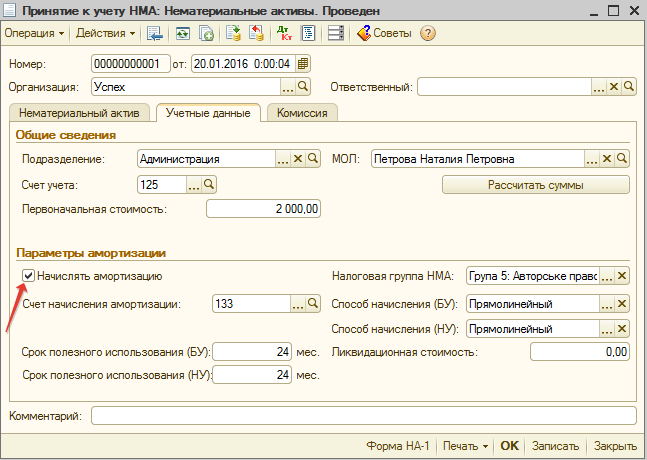Click the OK button
The height and width of the screenshot is (460, 647).
(x=510, y=446)
